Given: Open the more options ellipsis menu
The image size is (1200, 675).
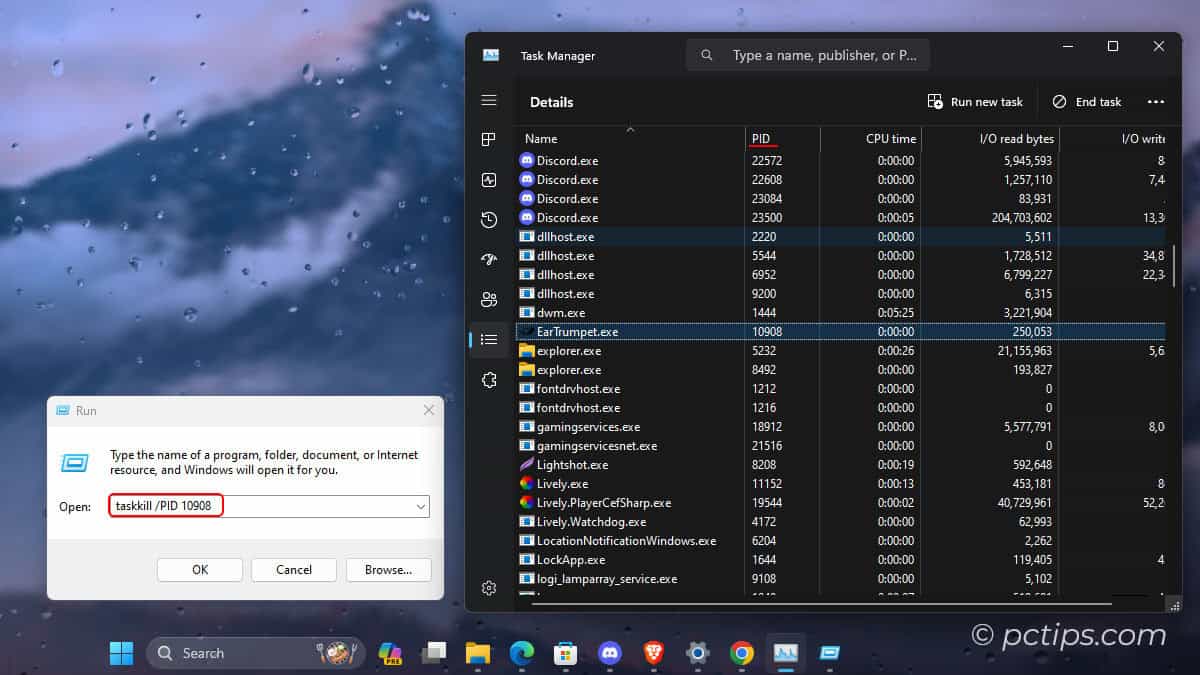Looking at the screenshot, I should pyautogui.click(x=1156, y=101).
